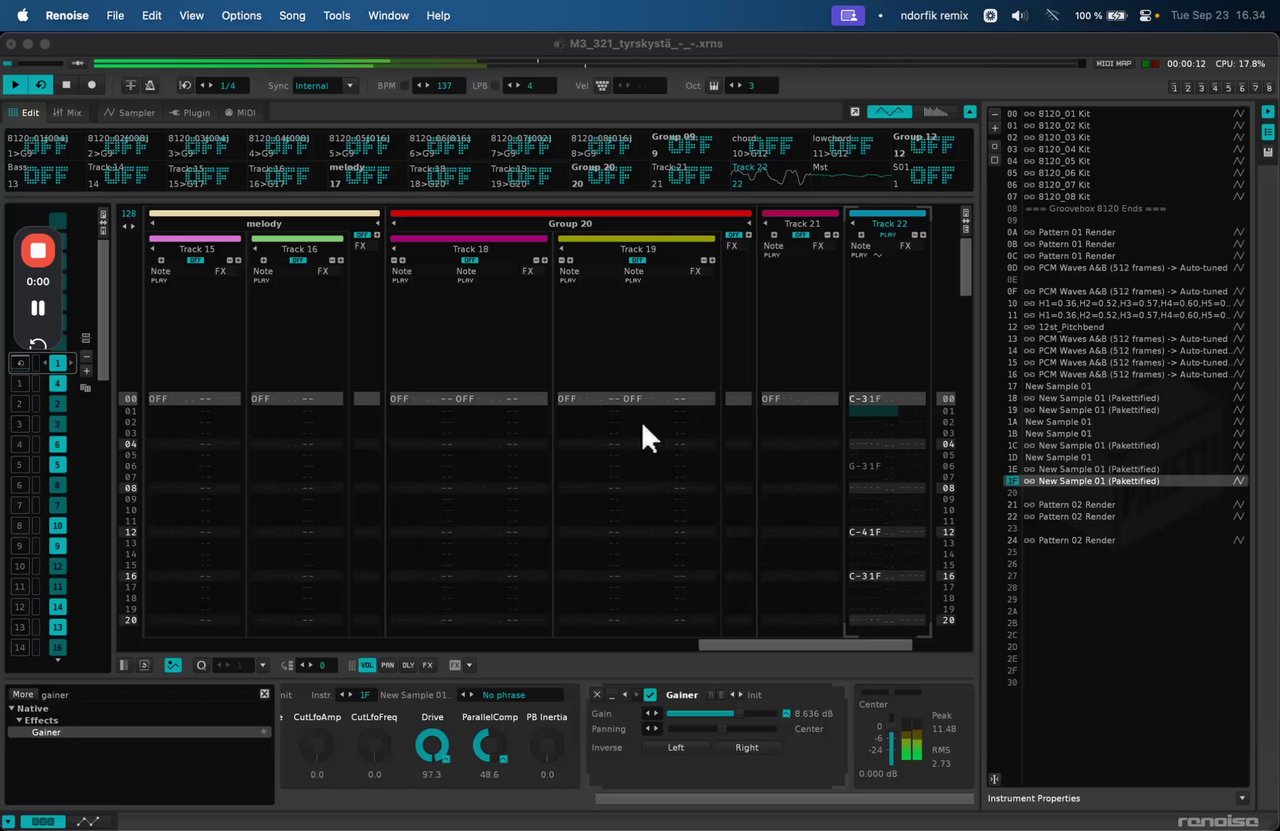Click the More button in device search
Viewport: 1280px width, 831px height.
tap(22, 694)
